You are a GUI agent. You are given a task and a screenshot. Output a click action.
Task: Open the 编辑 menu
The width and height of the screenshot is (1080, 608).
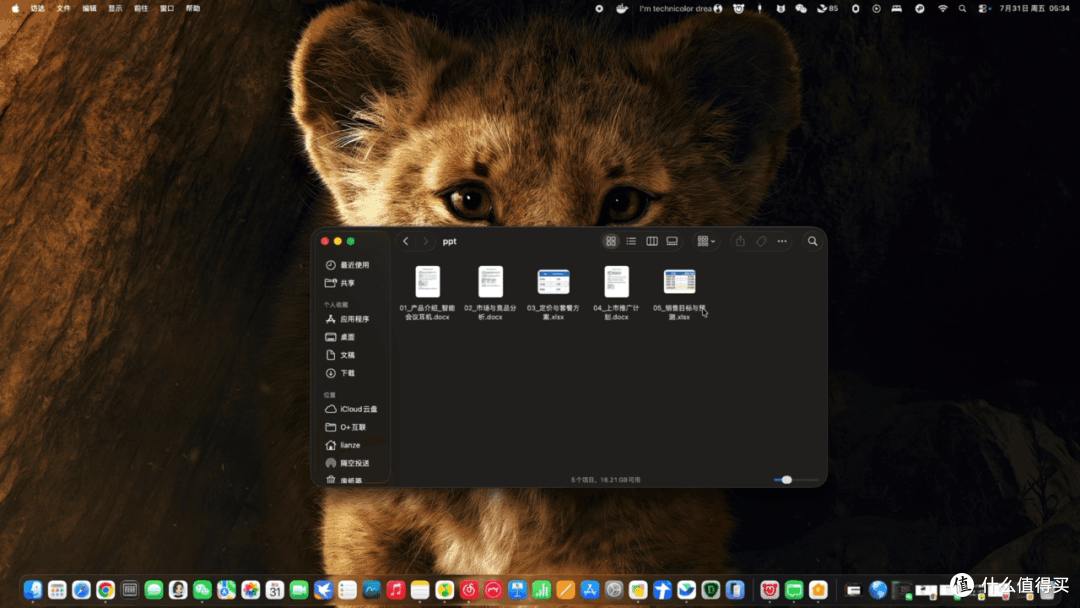pyautogui.click(x=90, y=8)
